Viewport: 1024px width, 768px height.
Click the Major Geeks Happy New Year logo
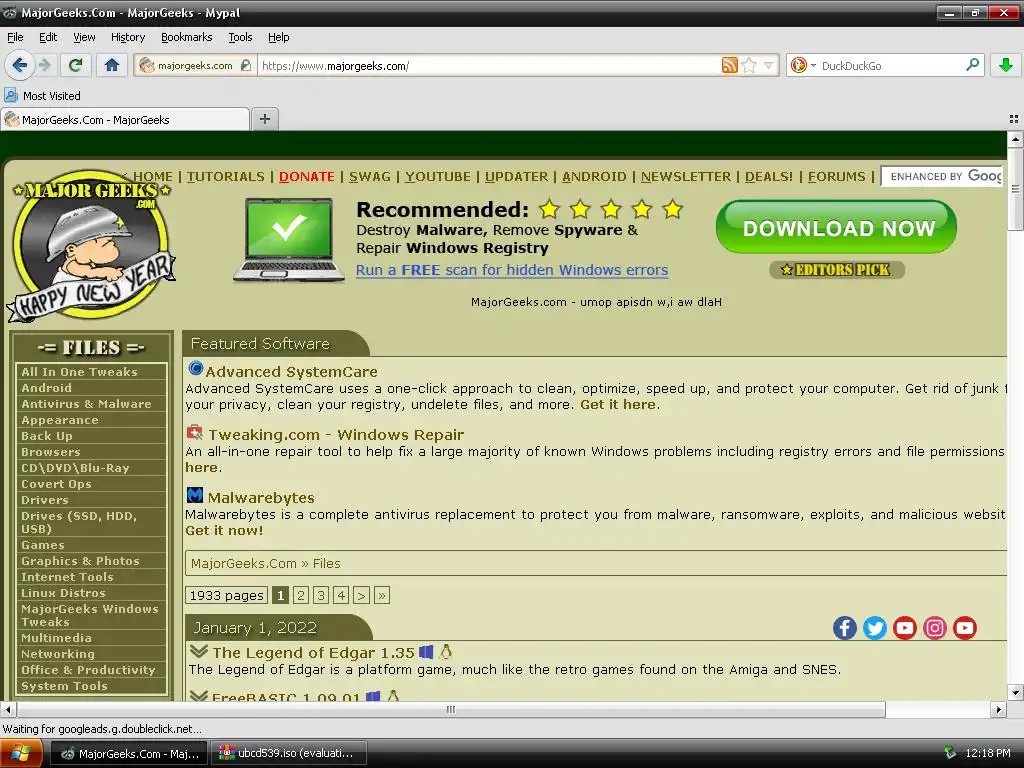[91, 246]
